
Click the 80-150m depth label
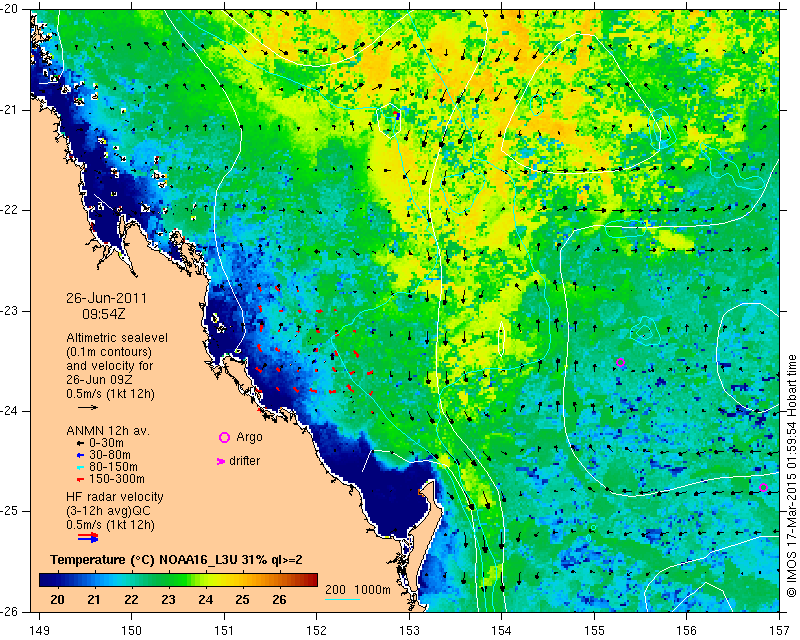coord(113,467)
